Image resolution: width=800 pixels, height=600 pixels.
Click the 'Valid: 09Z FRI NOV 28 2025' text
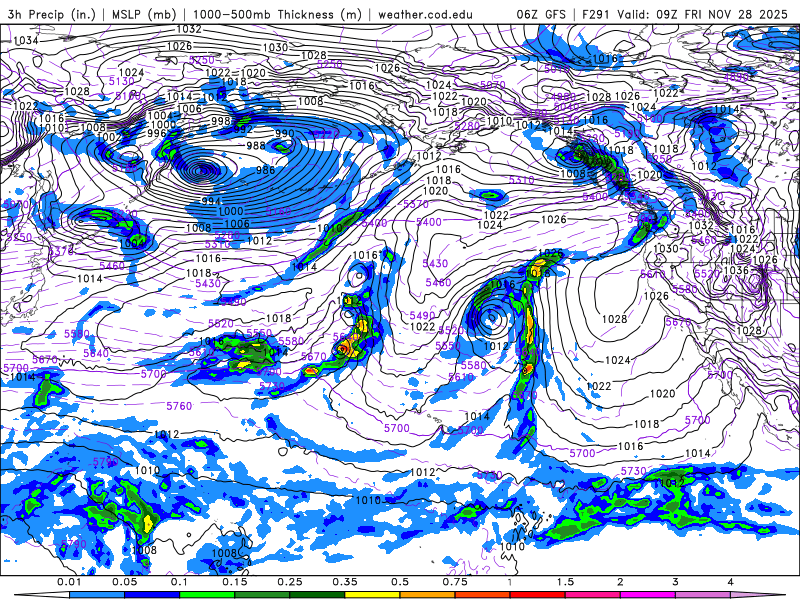(703, 14)
